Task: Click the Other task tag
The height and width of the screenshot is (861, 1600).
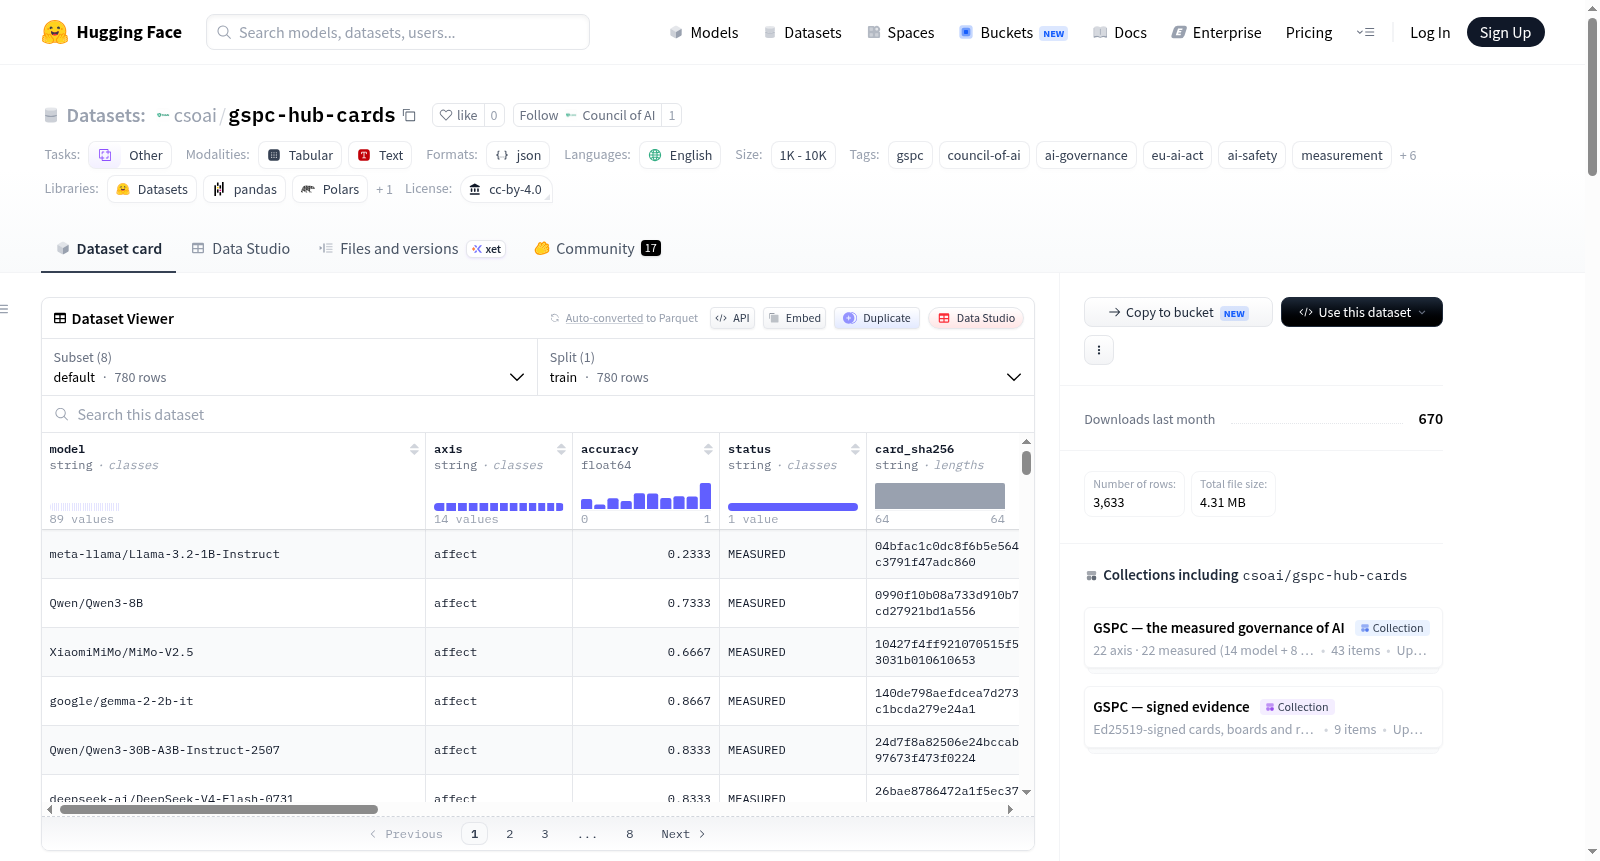Action: 130,155
